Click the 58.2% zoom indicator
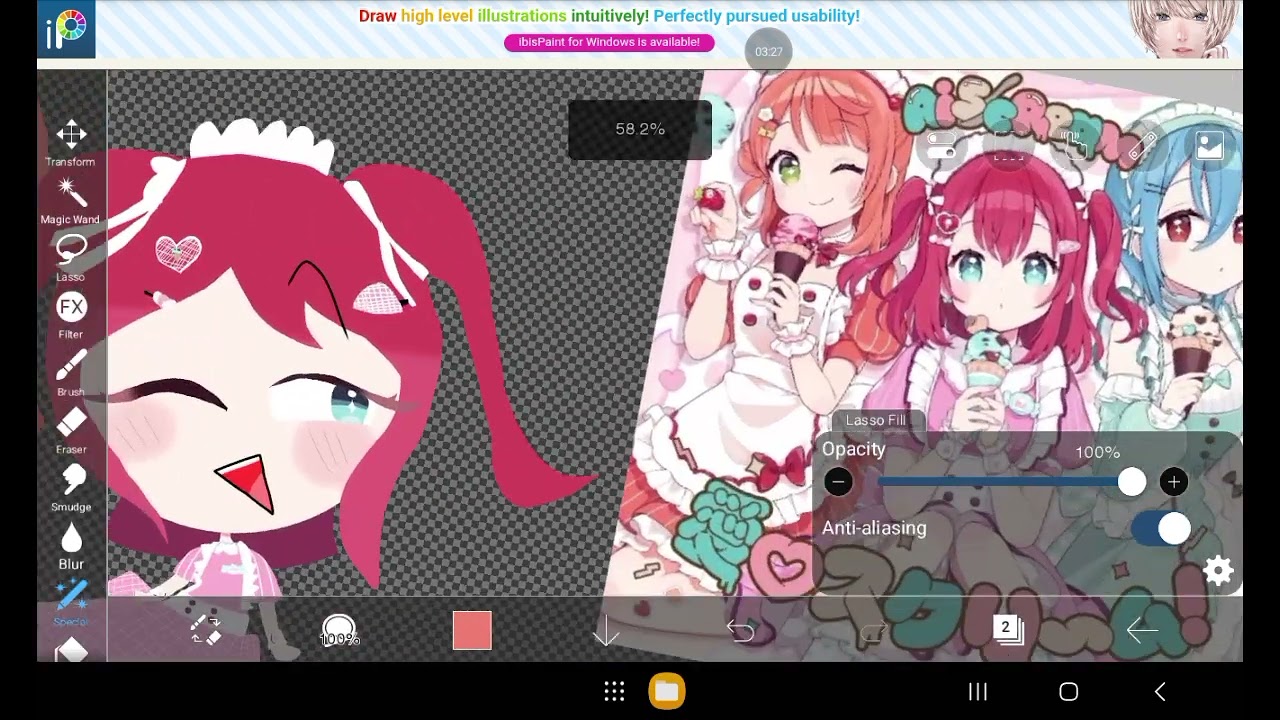 click(x=640, y=129)
